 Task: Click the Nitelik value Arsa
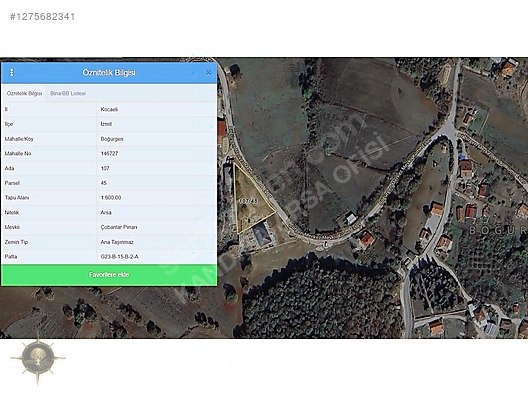[106, 212]
